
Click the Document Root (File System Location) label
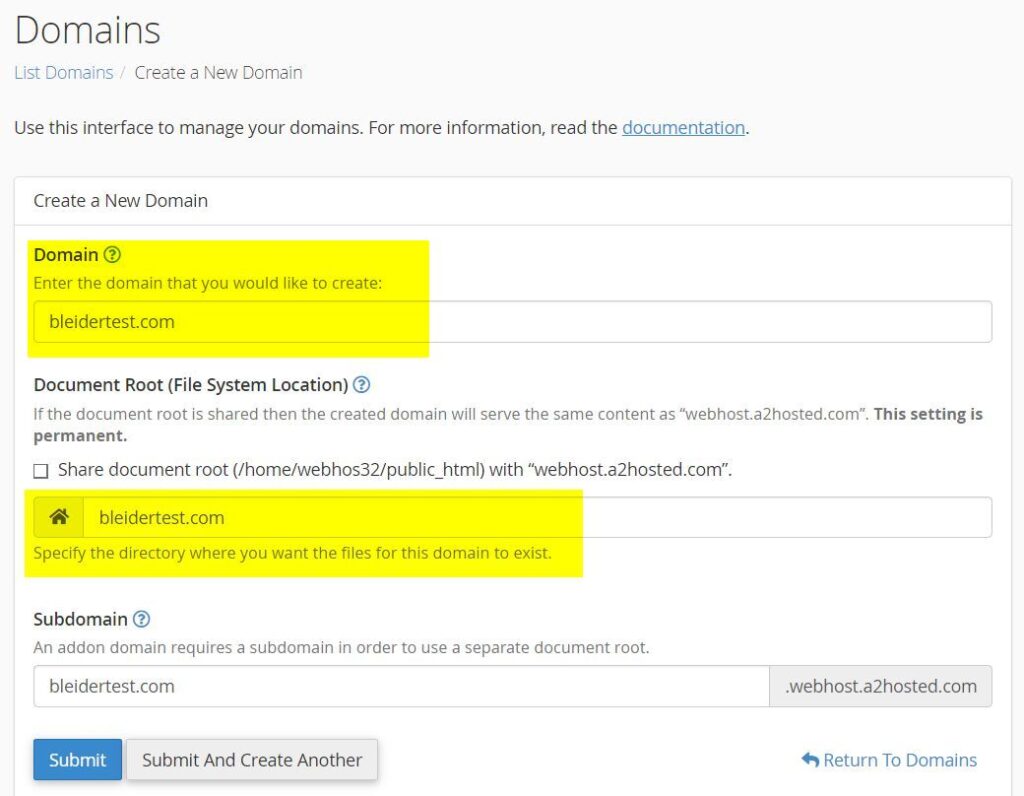pyautogui.click(x=191, y=385)
